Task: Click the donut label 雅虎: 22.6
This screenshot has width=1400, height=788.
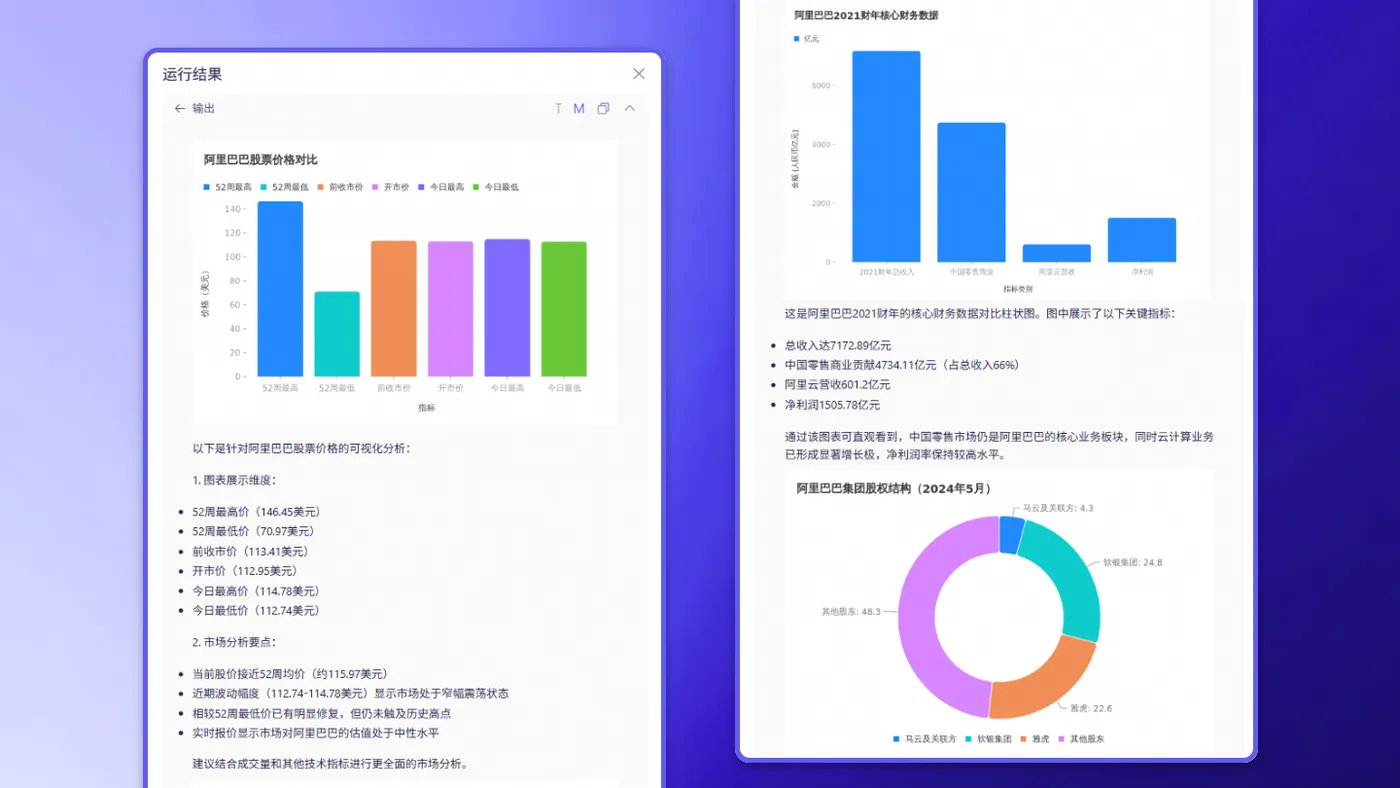Action: 1091,708
